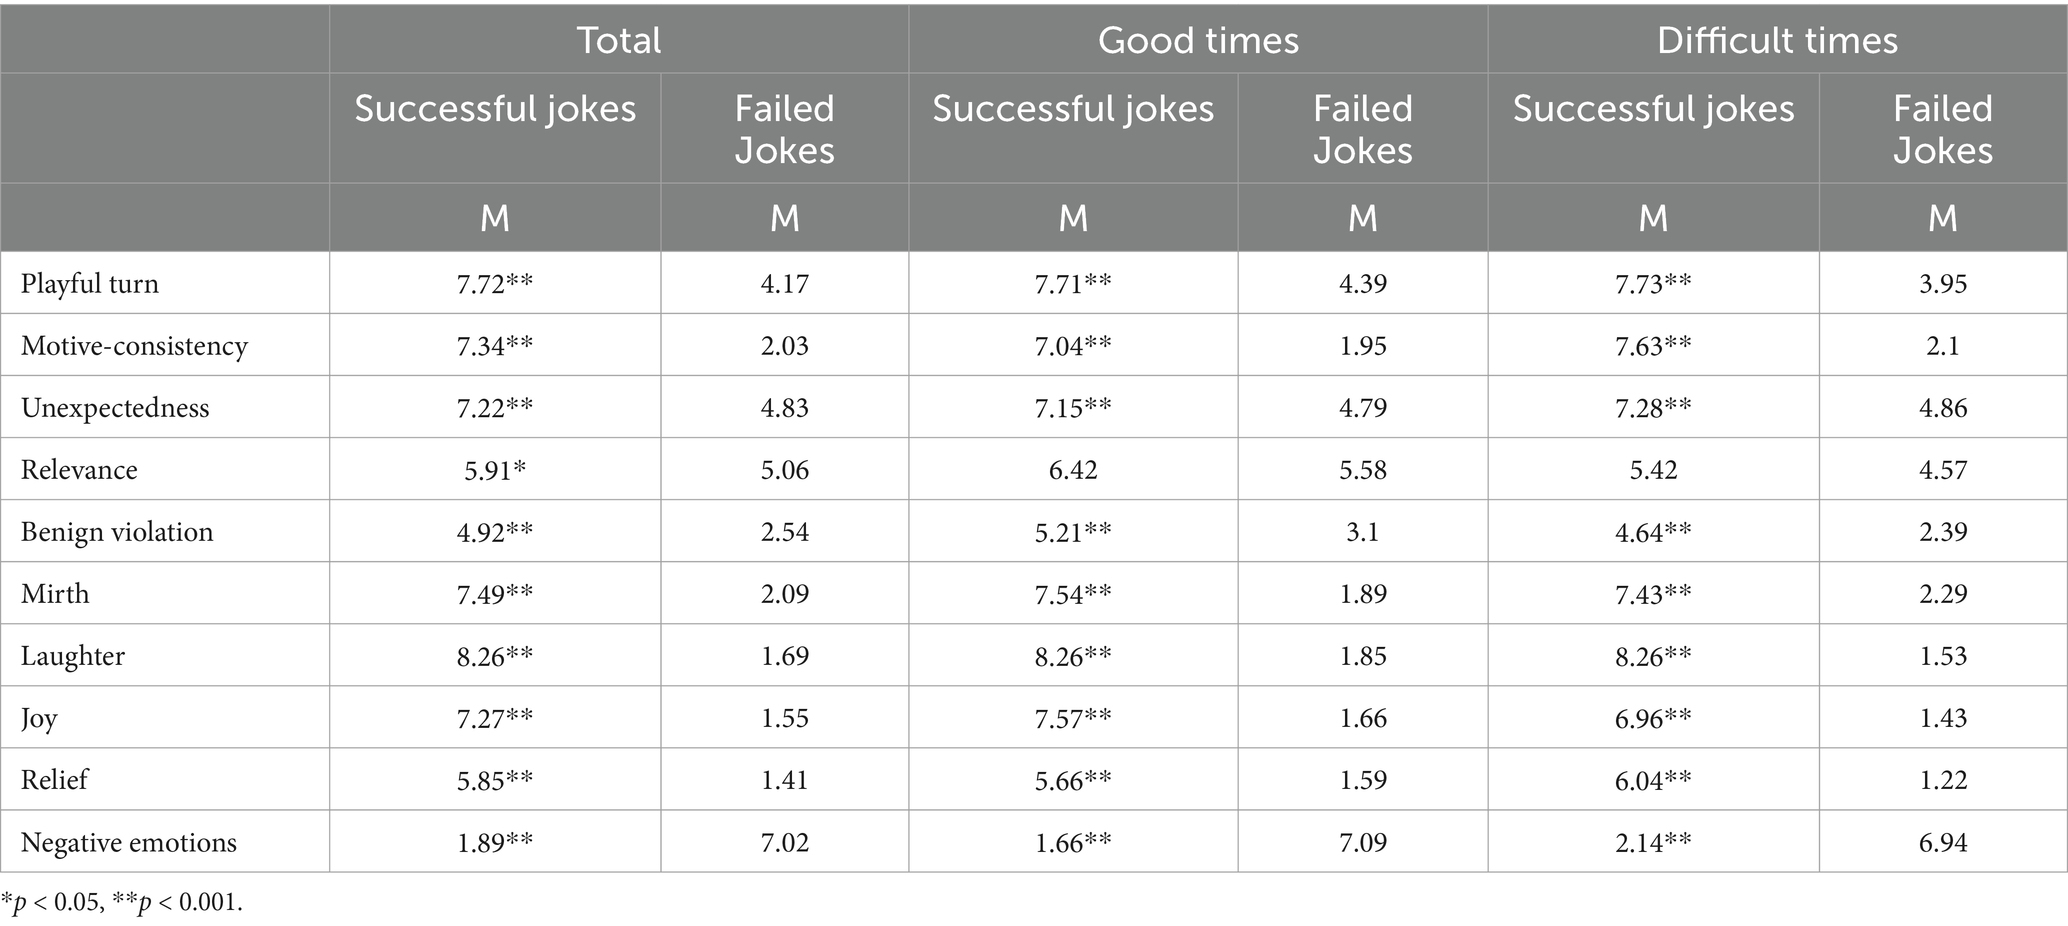Select the 7.02 failed jokes value
Image resolution: width=2068 pixels, height=926 pixels.
pos(785,842)
